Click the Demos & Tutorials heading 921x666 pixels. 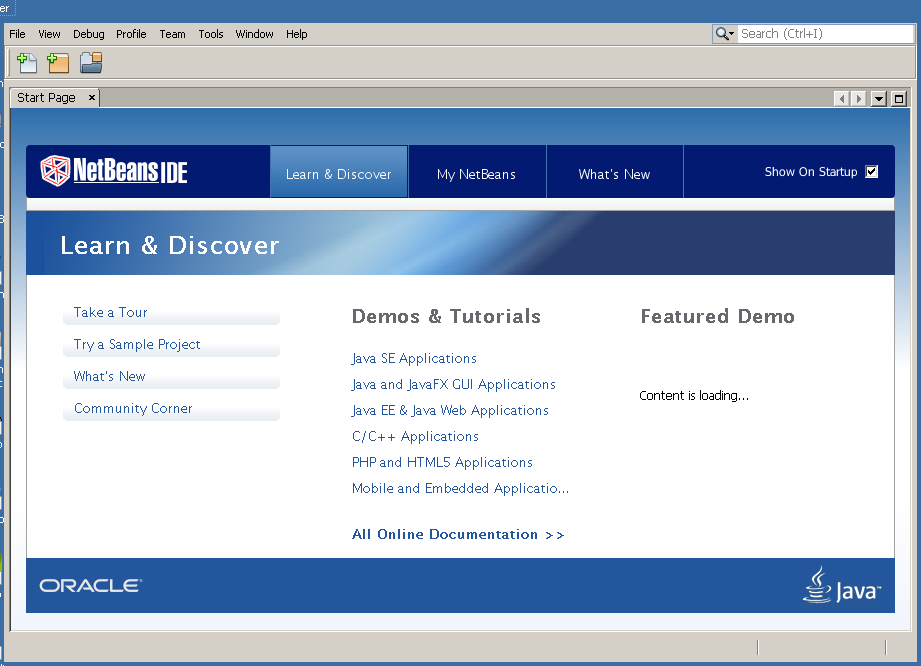click(446, 316)
